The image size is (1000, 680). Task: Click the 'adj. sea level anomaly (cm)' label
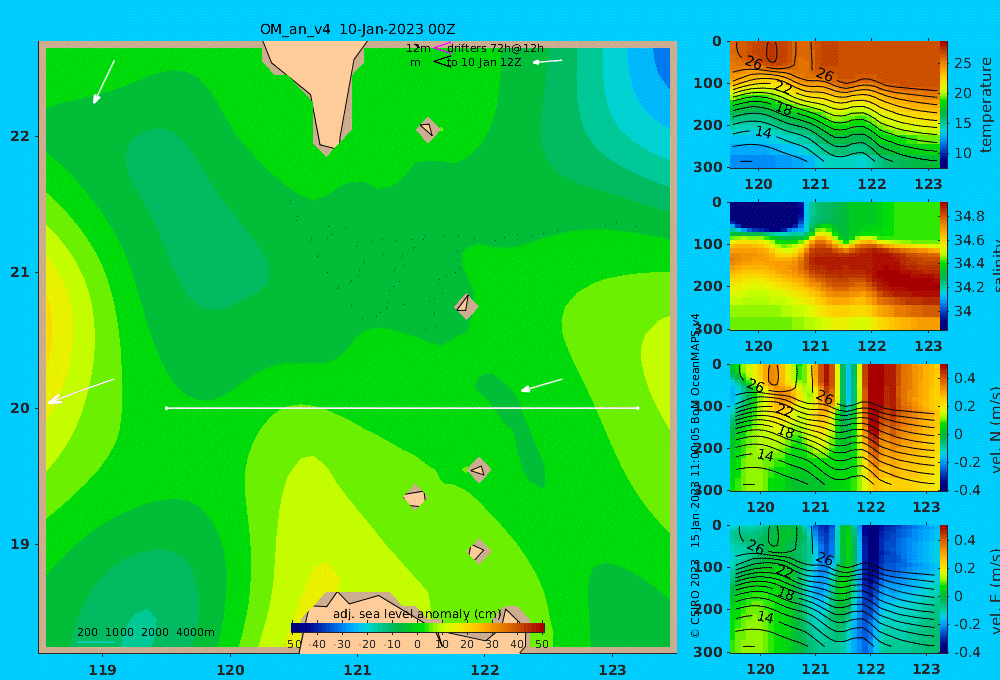[x=417, y=614]
